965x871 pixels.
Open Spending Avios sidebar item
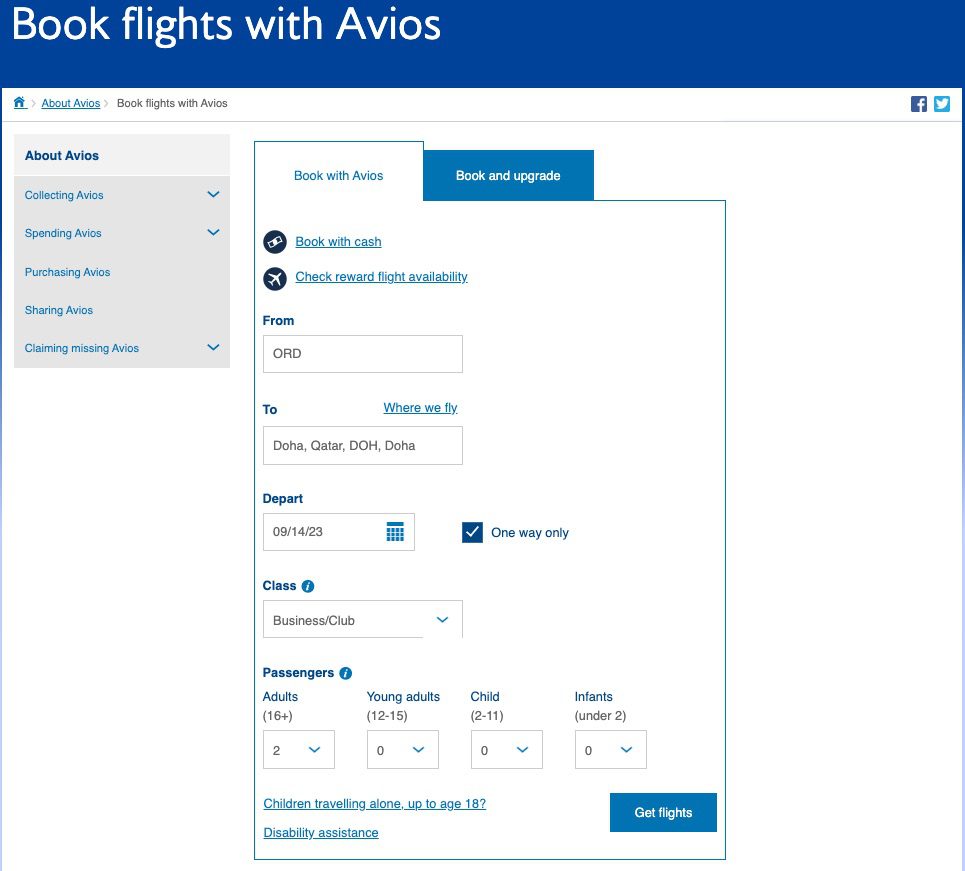point(63,233)
